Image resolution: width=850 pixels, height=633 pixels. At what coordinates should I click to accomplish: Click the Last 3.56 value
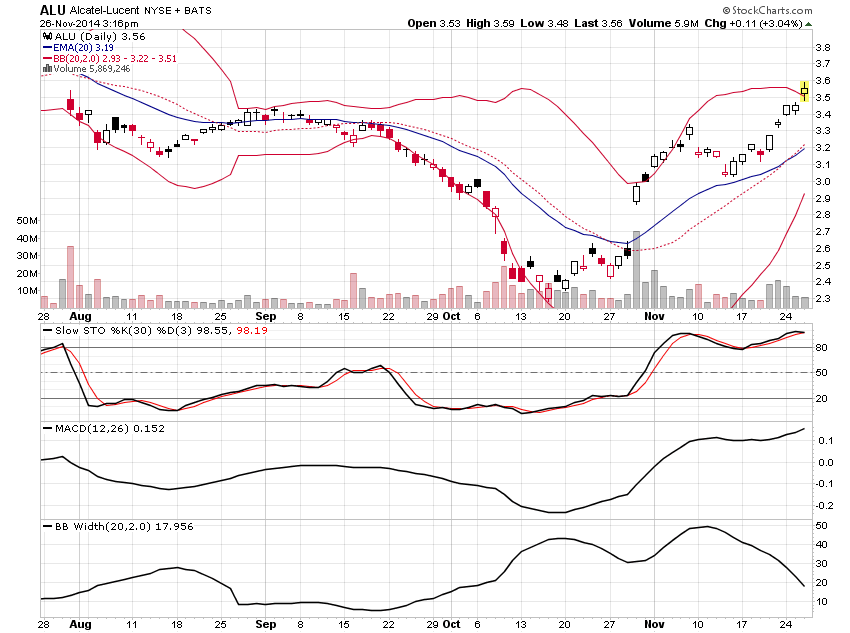point(598,23)
